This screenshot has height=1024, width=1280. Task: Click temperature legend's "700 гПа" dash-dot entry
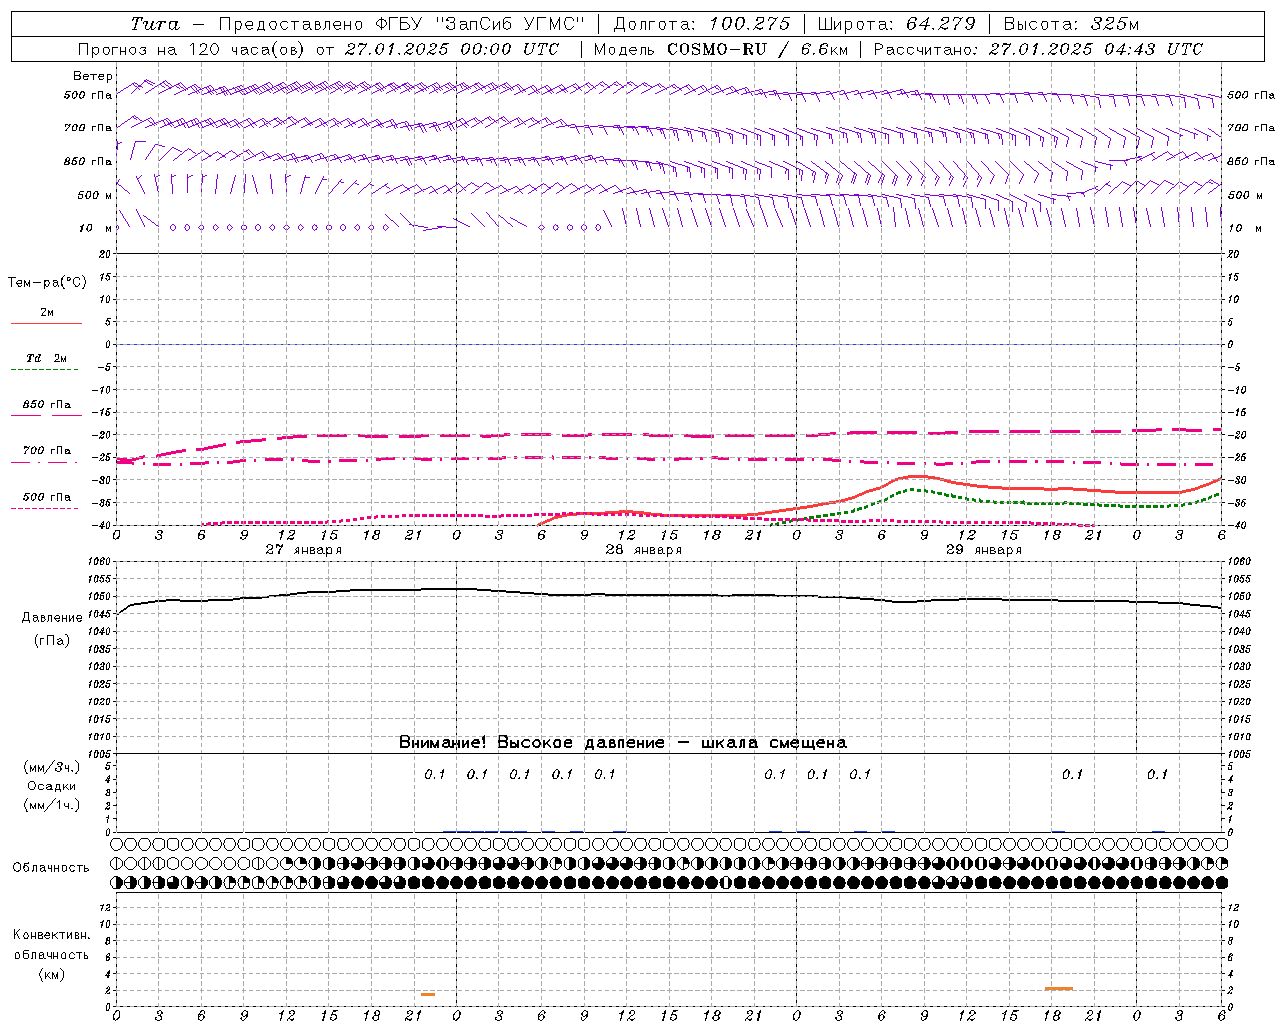pos(47,451)
